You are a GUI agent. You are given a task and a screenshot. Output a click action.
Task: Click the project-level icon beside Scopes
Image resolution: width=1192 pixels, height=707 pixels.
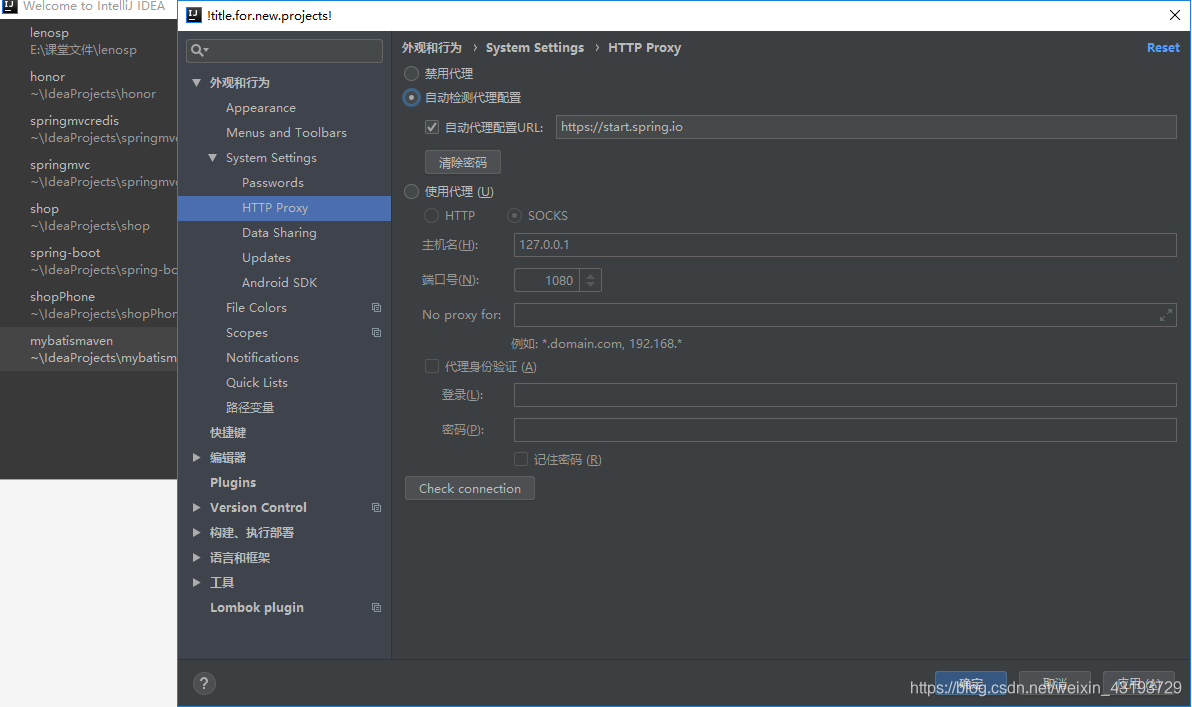coord(376,333)
